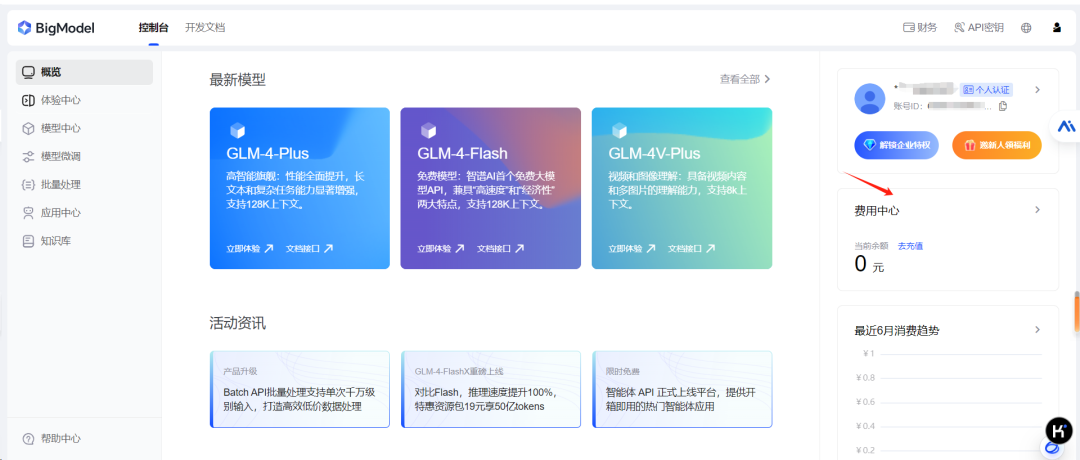Viewport: 1080px width, 460px height.
Task: Open the GLM-4-FlashX重磅上线 news card
Action: tap(490, 389)
